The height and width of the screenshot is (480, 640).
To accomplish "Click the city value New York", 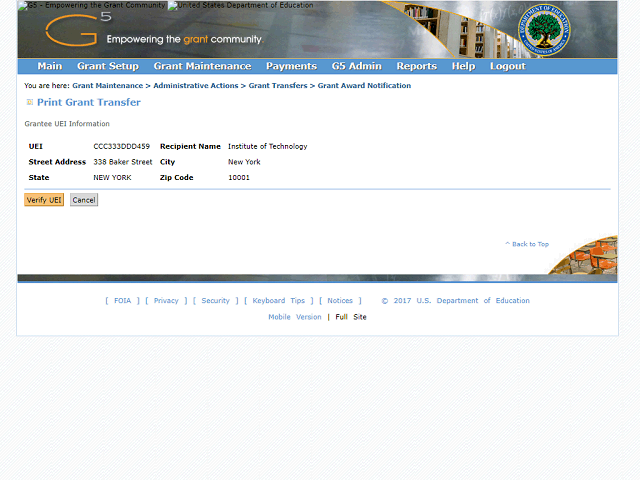I will (x=244, y=162).
